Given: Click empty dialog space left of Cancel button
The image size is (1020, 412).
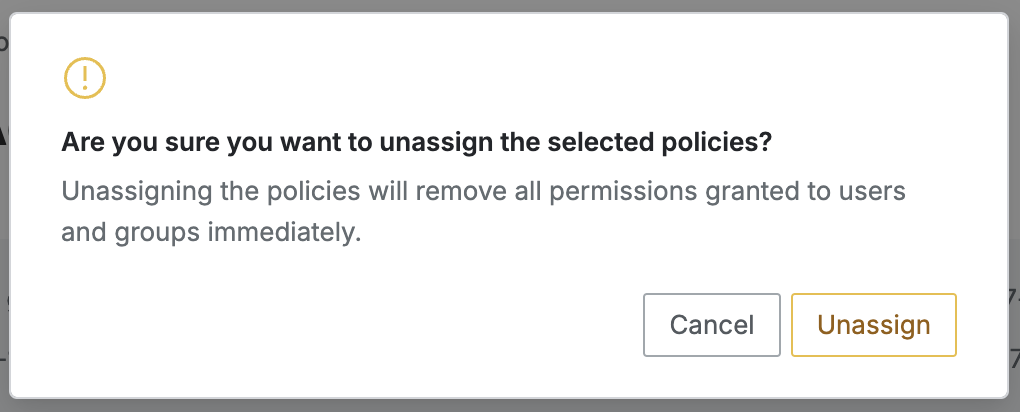Looking at the screenshot, I should coord(350,325).
